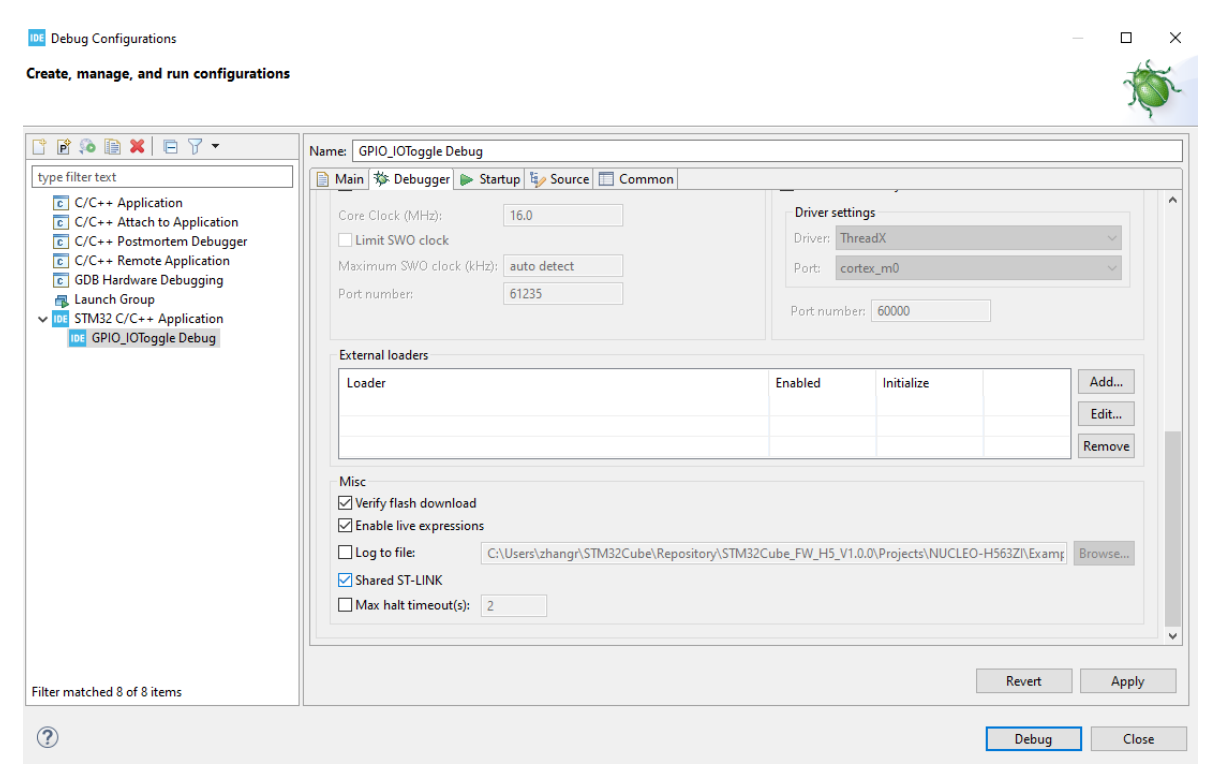Click the Browse... button for log file
This screenshot has width=1221, height=783.
coord(1104,553)
